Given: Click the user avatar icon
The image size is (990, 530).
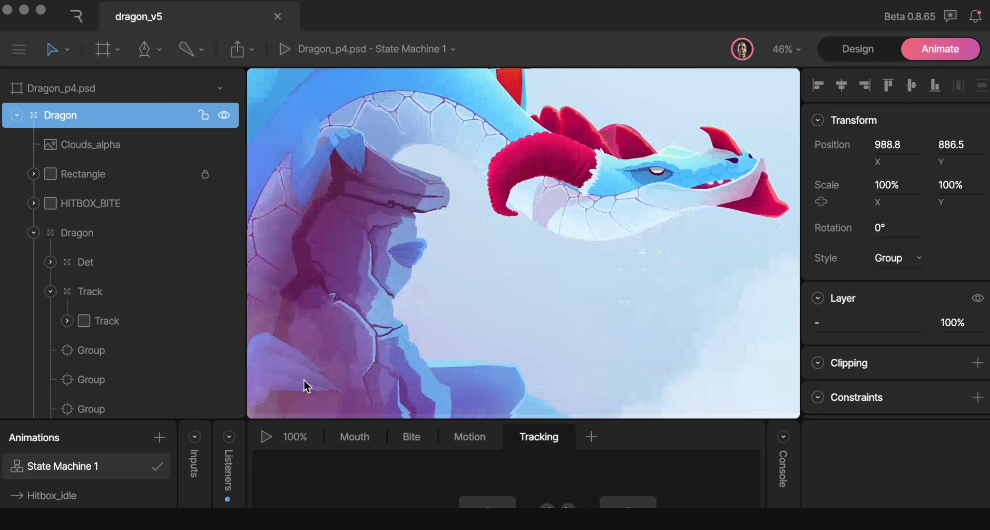Looking at the screenshot, I should click(742, 49).
